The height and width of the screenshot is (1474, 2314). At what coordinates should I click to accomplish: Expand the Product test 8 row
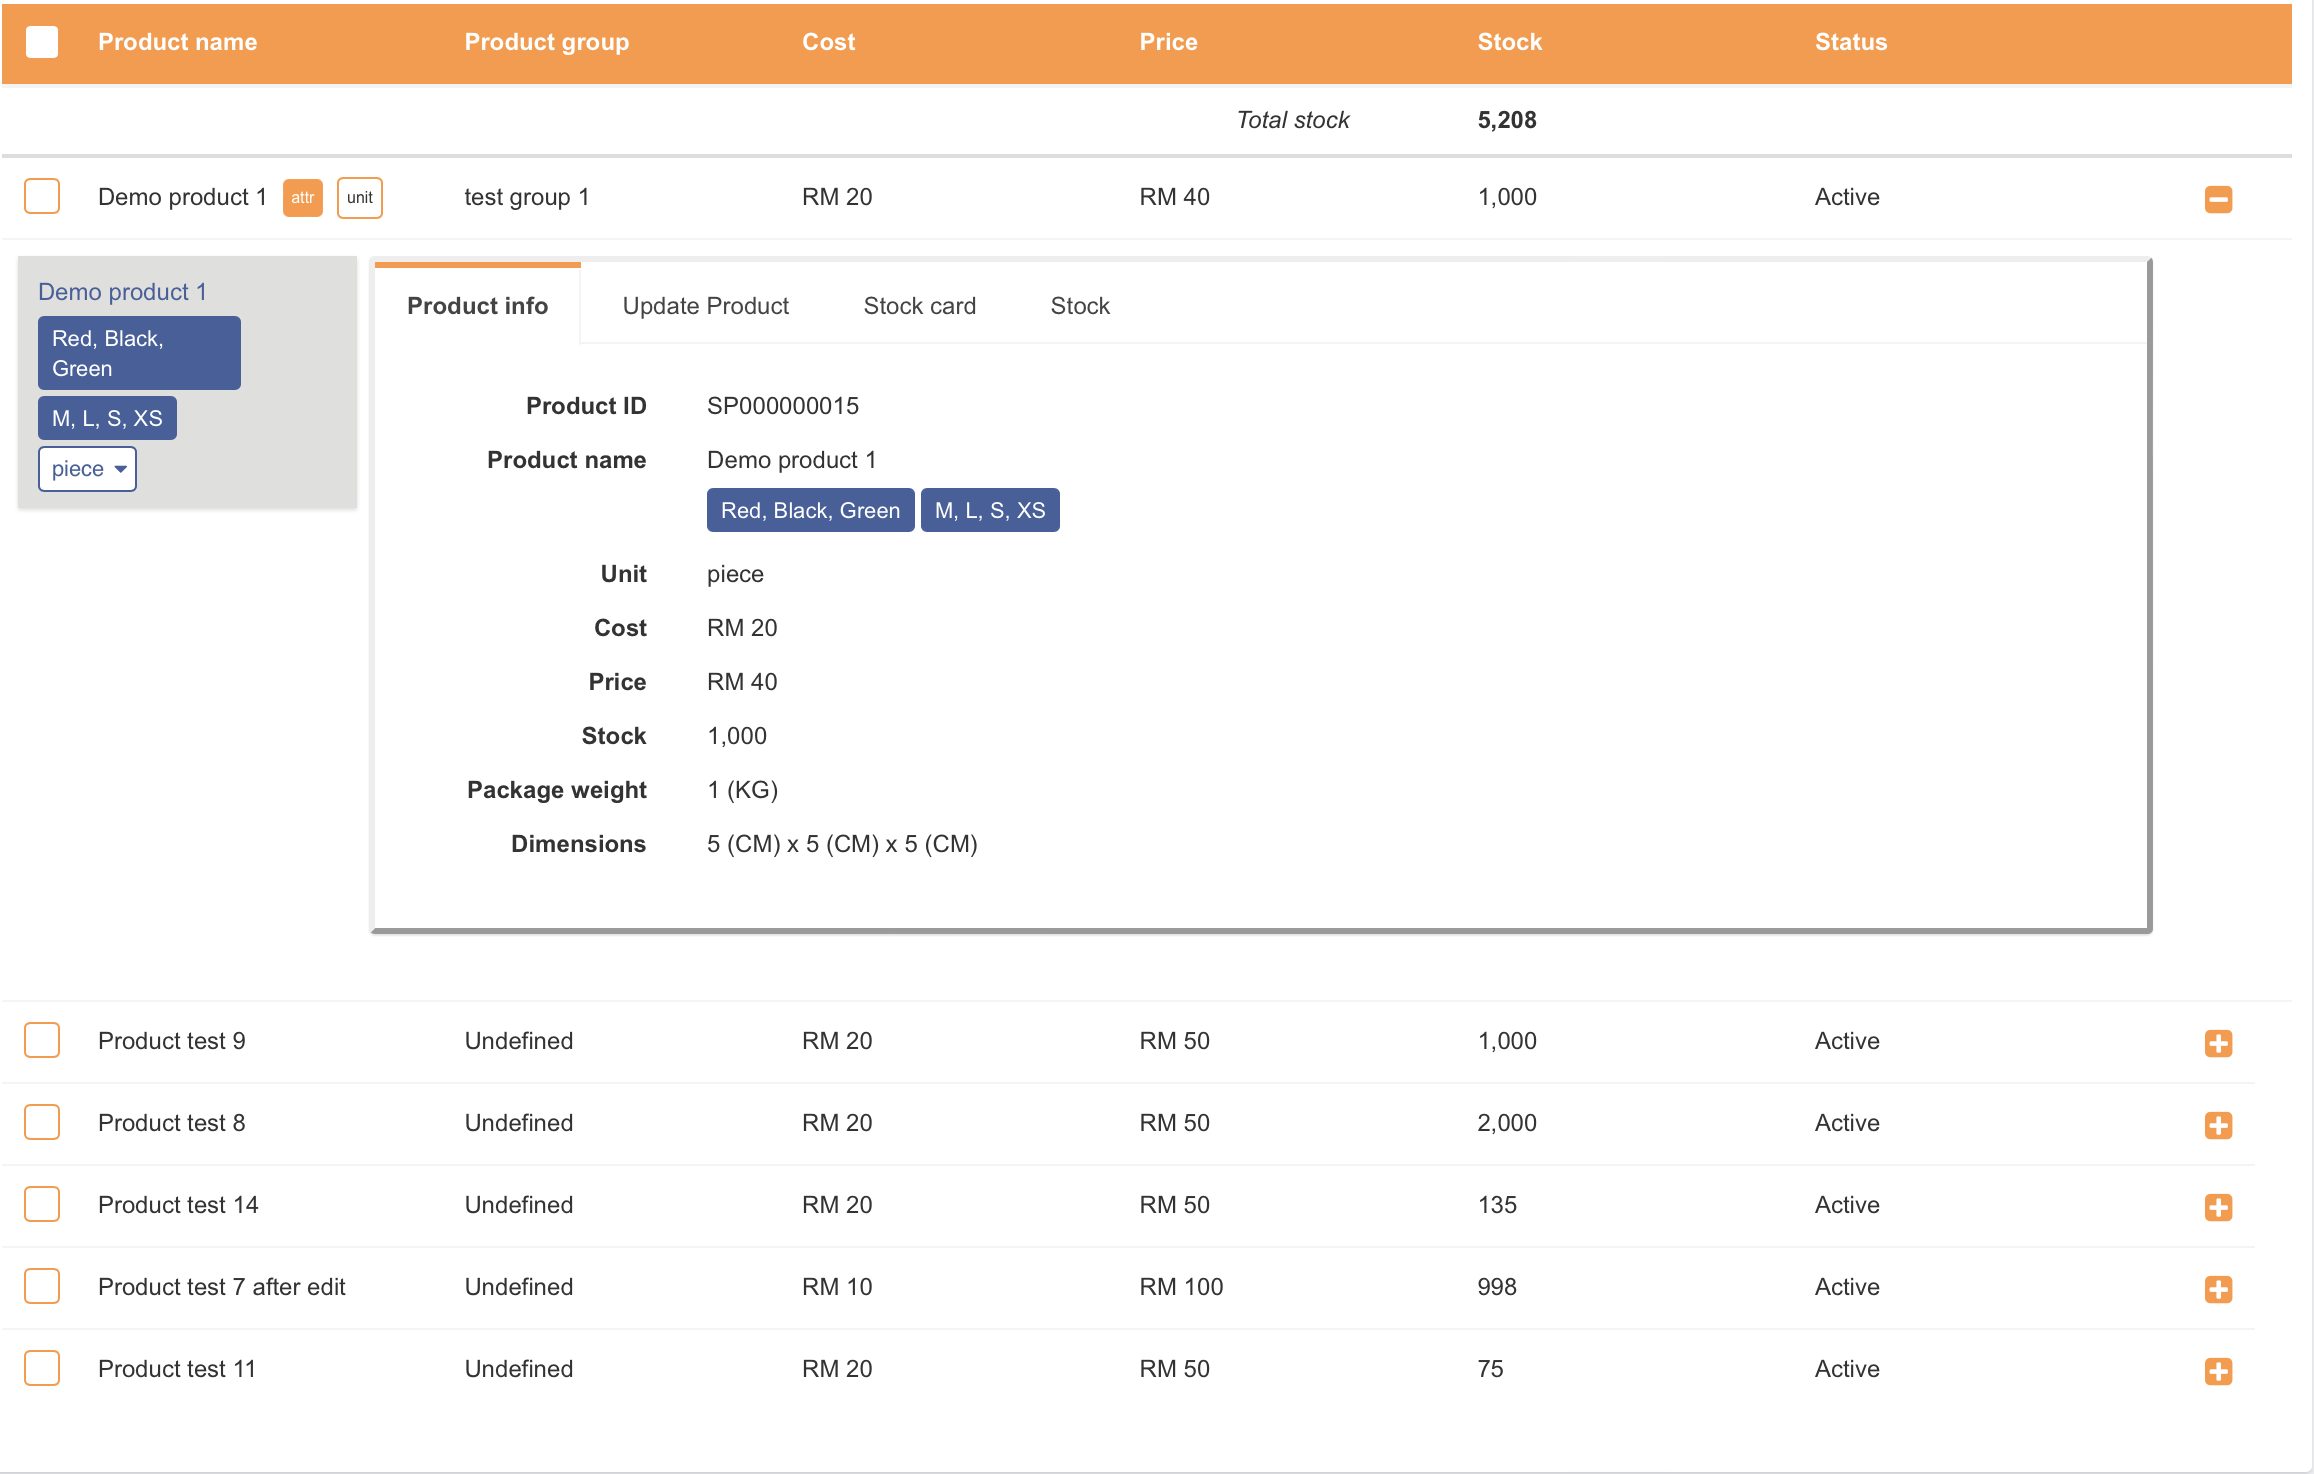[x=2217, y=1125]
